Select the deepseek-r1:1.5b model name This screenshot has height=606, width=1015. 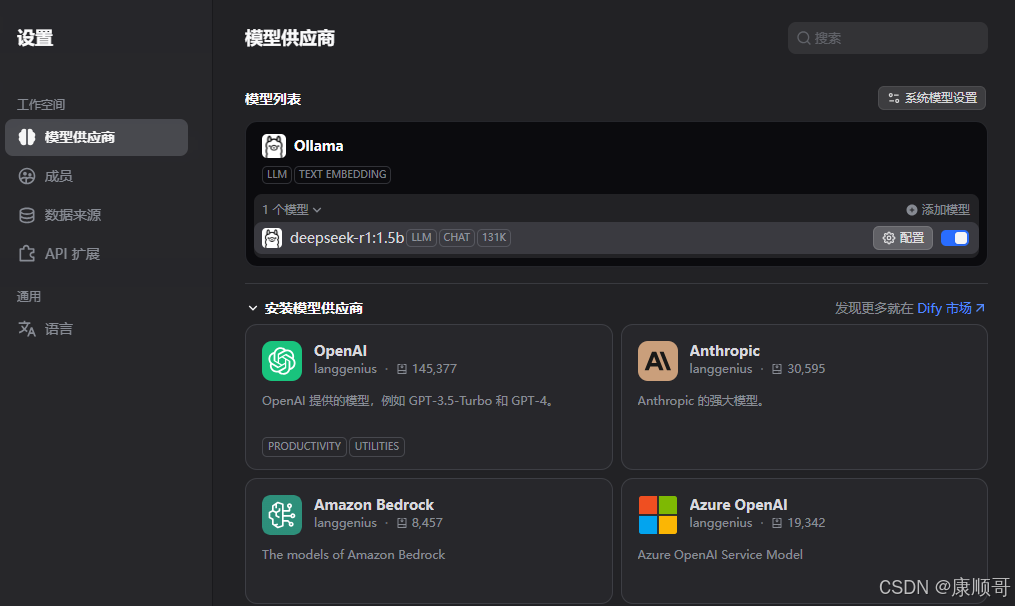tap(347, 238)
